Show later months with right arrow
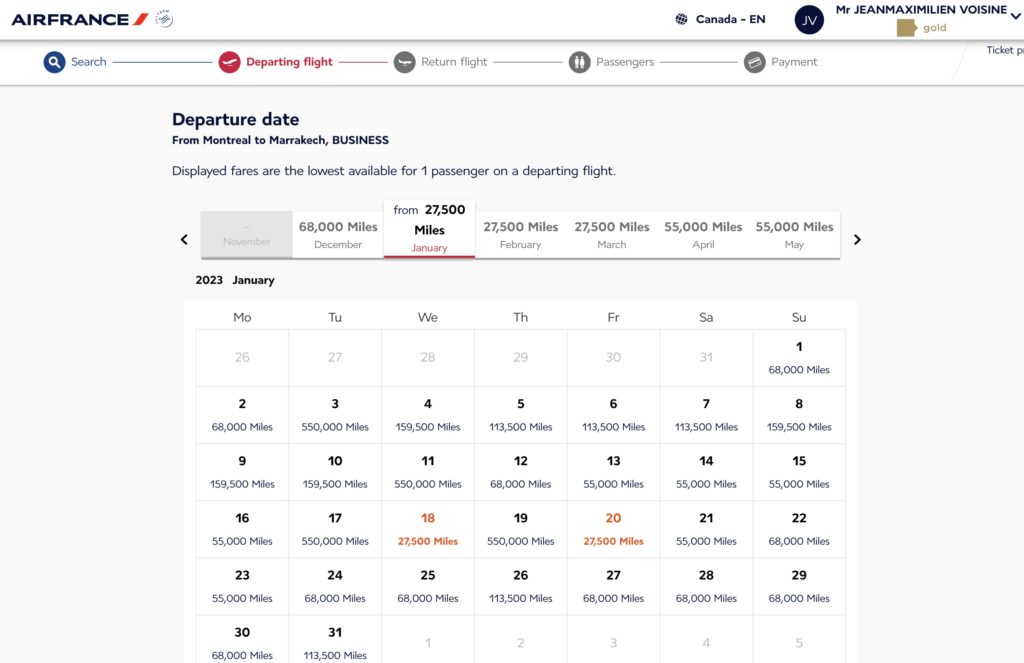Image resolution: width=1024 pixels, height=663 pixels. pyautogui.click(x=857, y=239)
